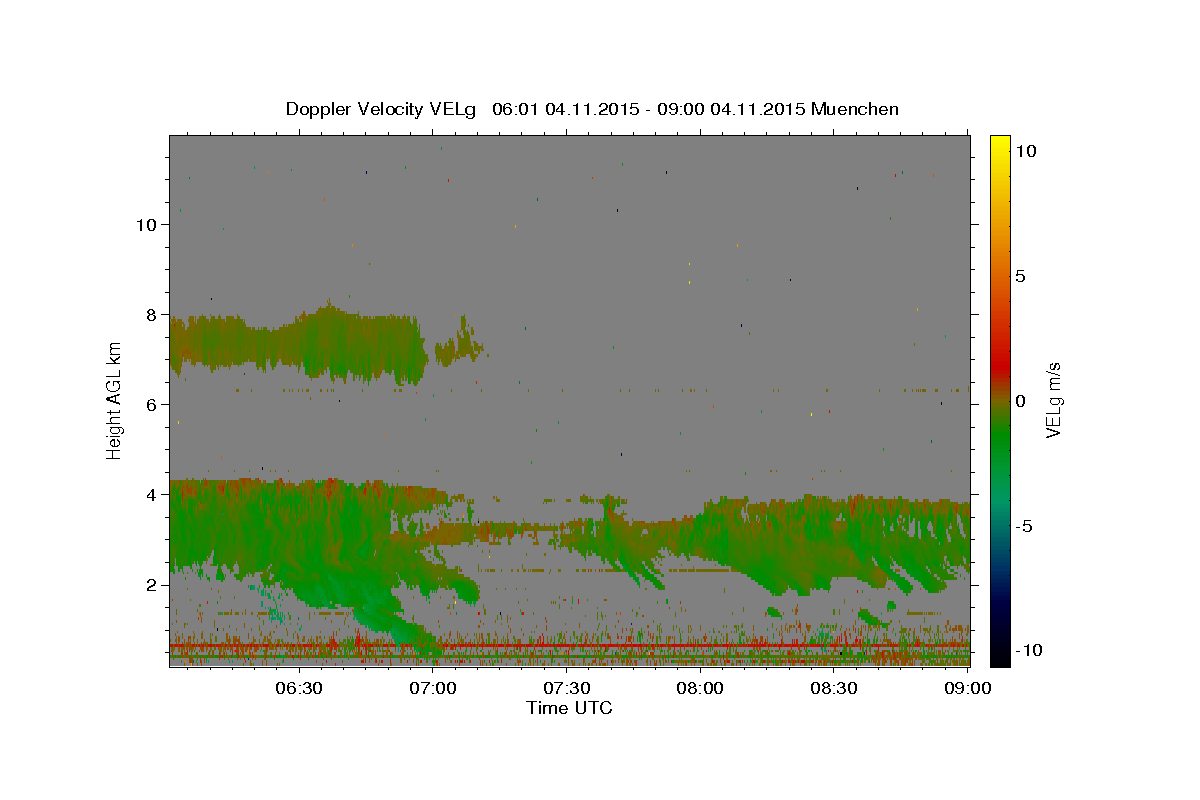The width and height of the screenshot is (1200, 800).
Task: Click the colorbar value 10 label
Action: click(1026, 151)
